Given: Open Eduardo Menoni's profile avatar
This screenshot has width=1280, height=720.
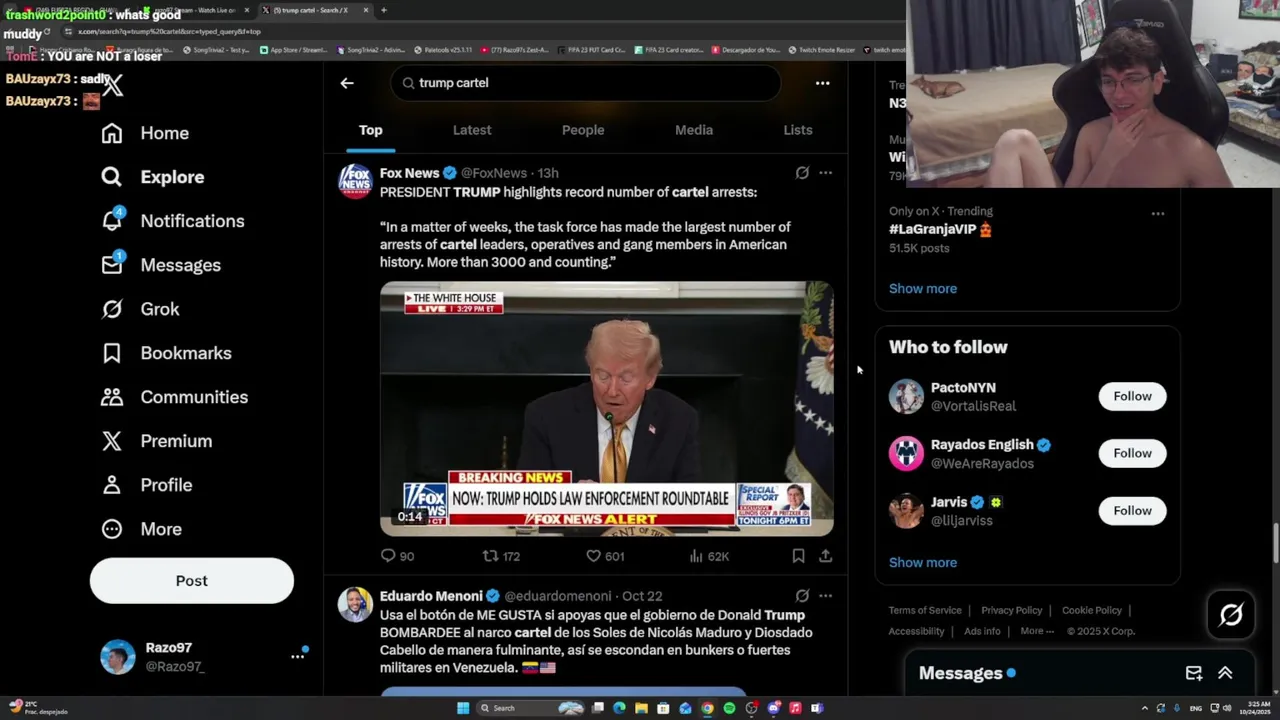Looking at the screenshot, I should [x=355, y=604].
